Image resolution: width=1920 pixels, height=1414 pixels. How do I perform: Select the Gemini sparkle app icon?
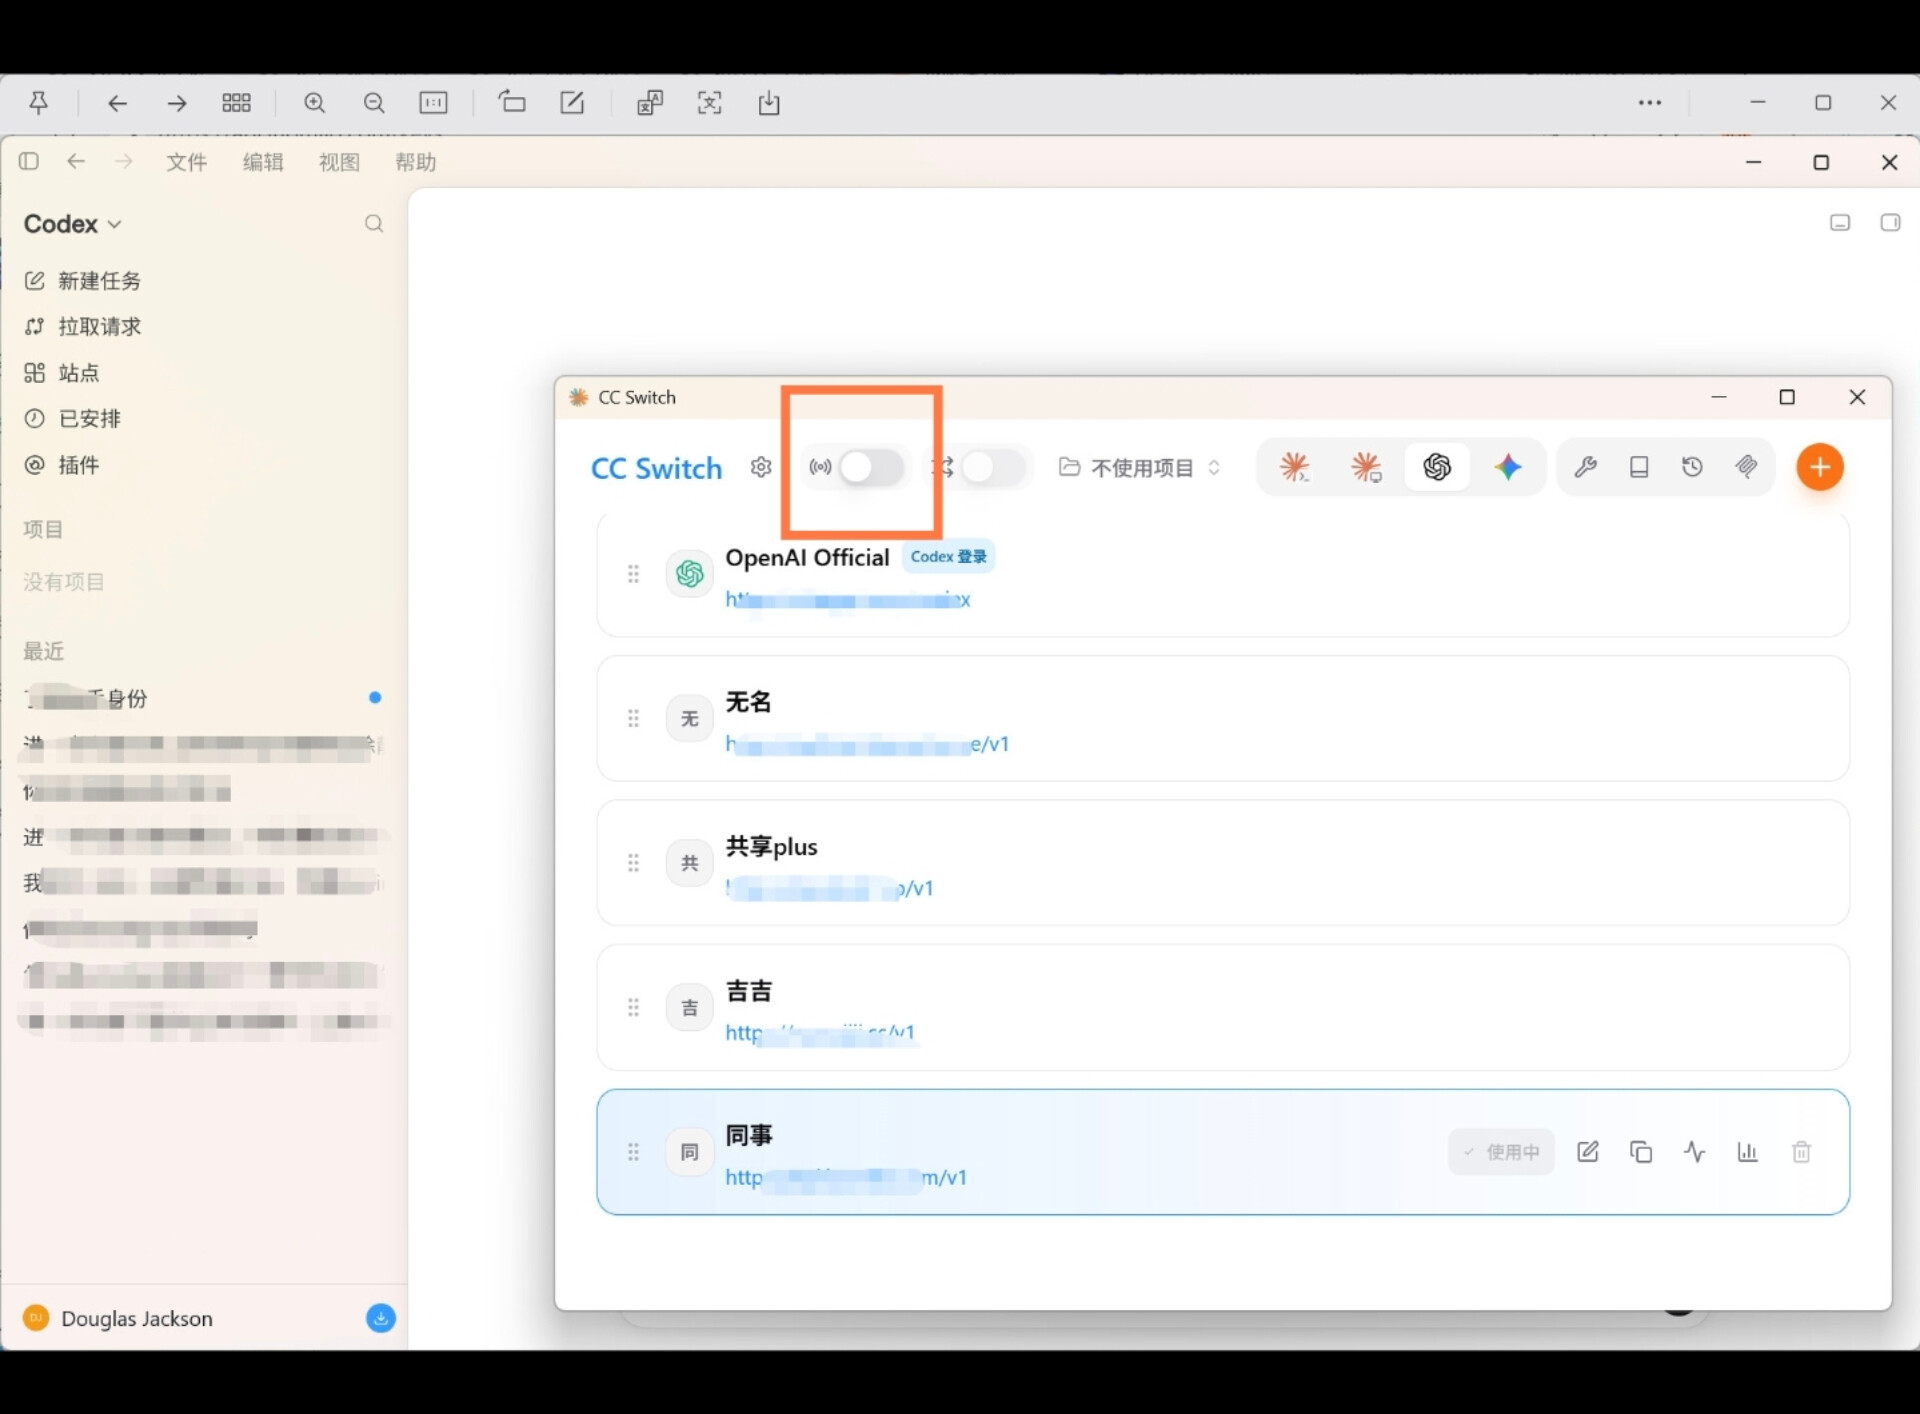(1508, 467)
